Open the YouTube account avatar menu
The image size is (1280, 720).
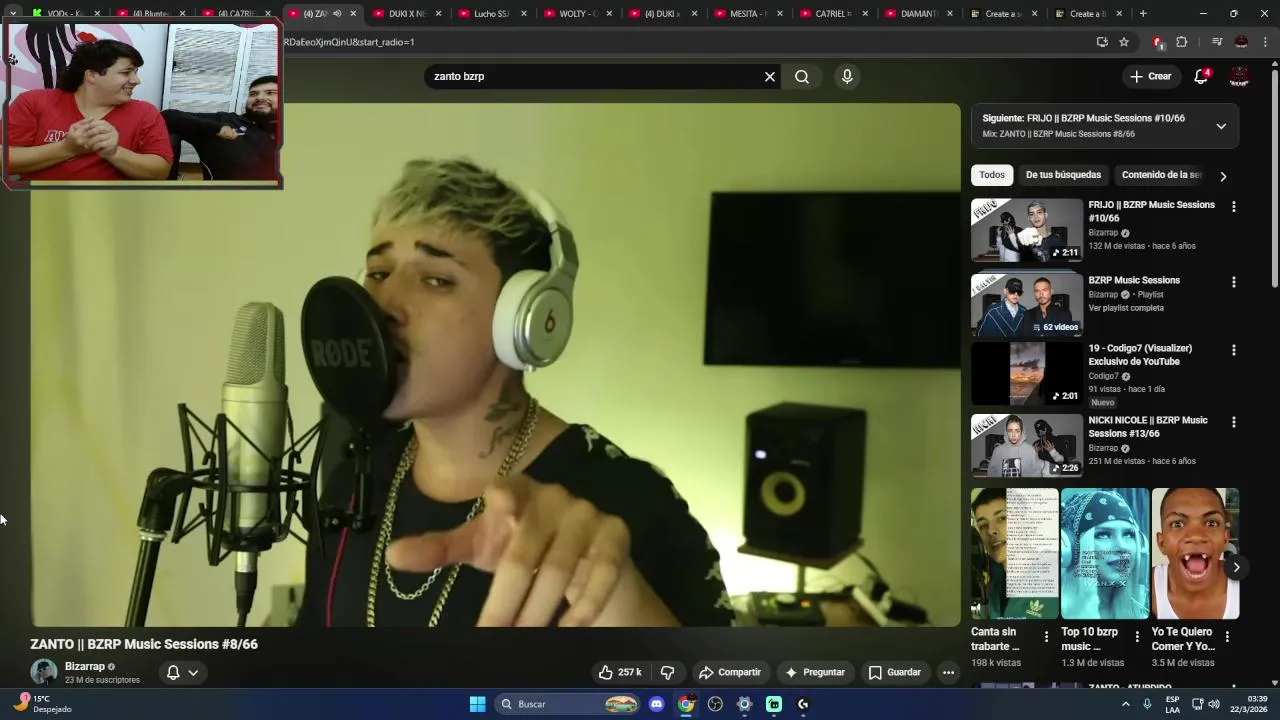1240,77
